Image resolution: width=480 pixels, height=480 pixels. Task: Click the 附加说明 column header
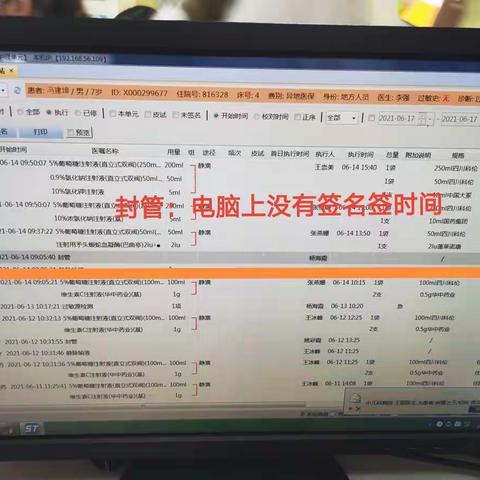pos(418,155)
